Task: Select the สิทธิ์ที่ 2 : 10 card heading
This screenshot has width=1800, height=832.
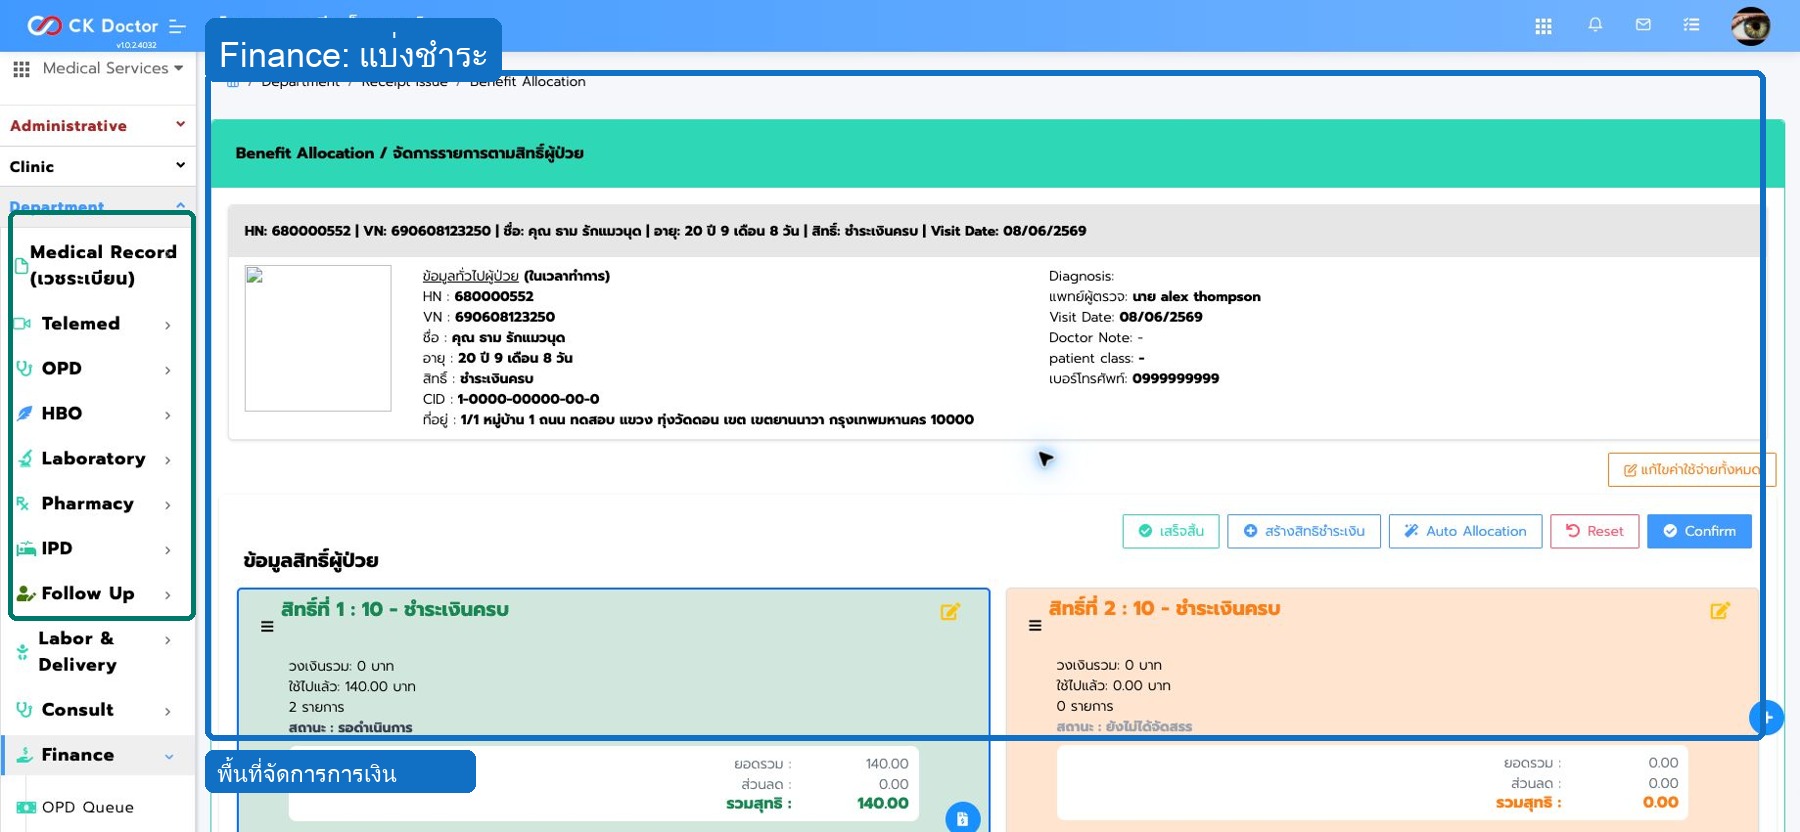Action: pyautogui.click(x=1164, y=608)
